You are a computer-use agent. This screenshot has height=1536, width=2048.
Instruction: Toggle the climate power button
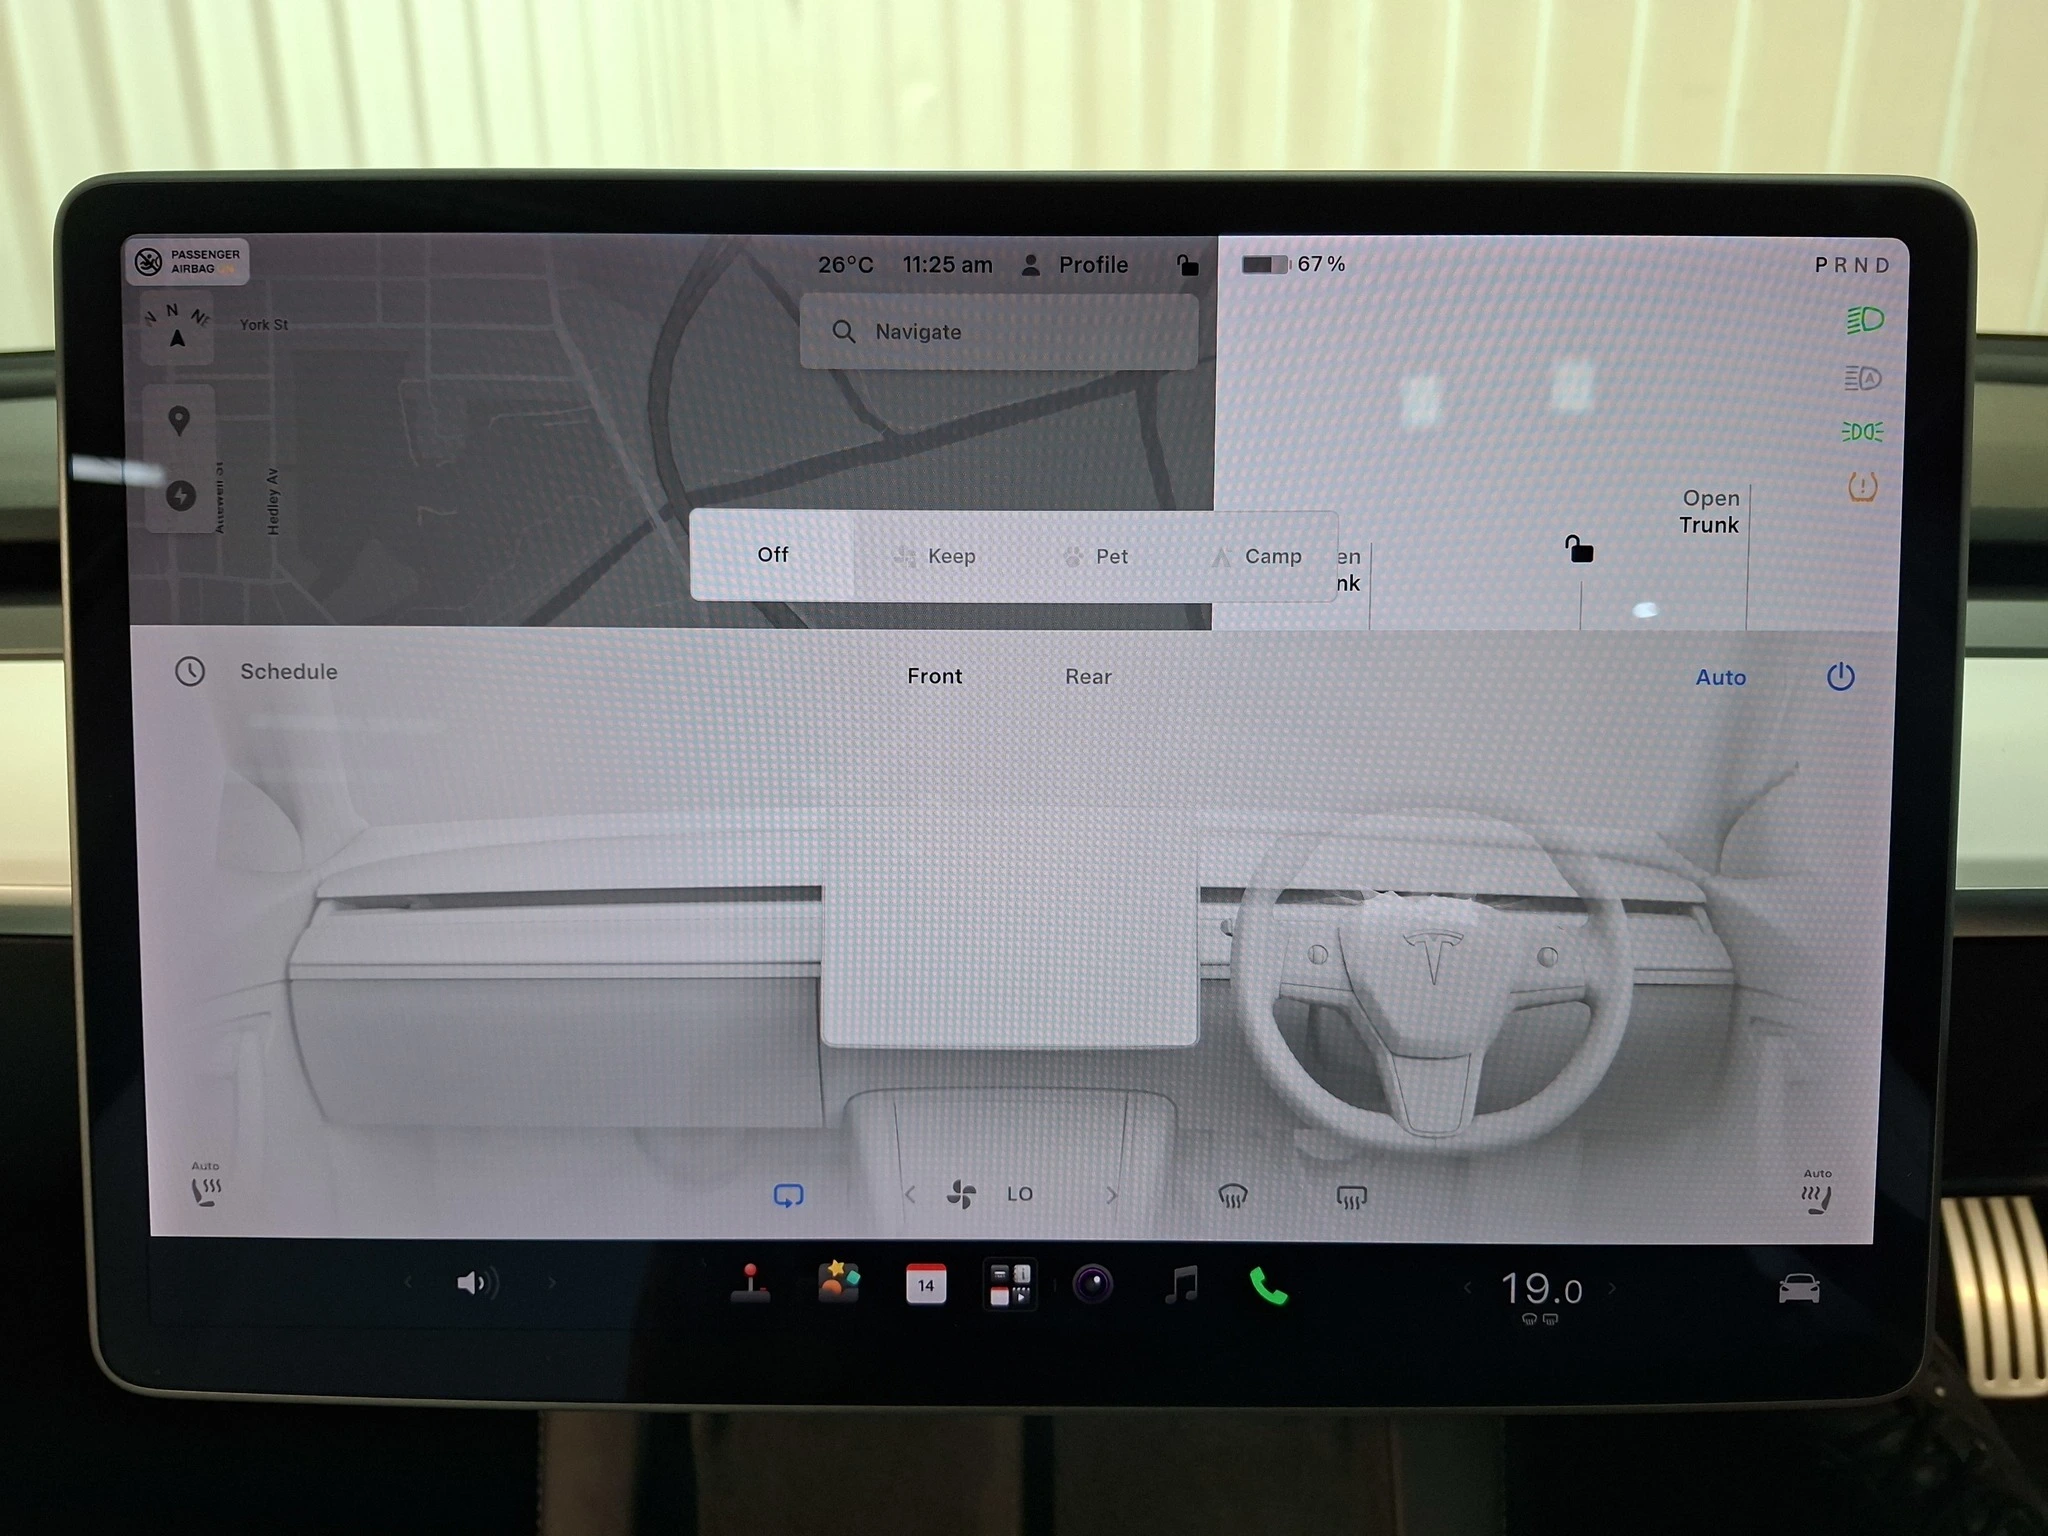click(x=1840, y=677)
